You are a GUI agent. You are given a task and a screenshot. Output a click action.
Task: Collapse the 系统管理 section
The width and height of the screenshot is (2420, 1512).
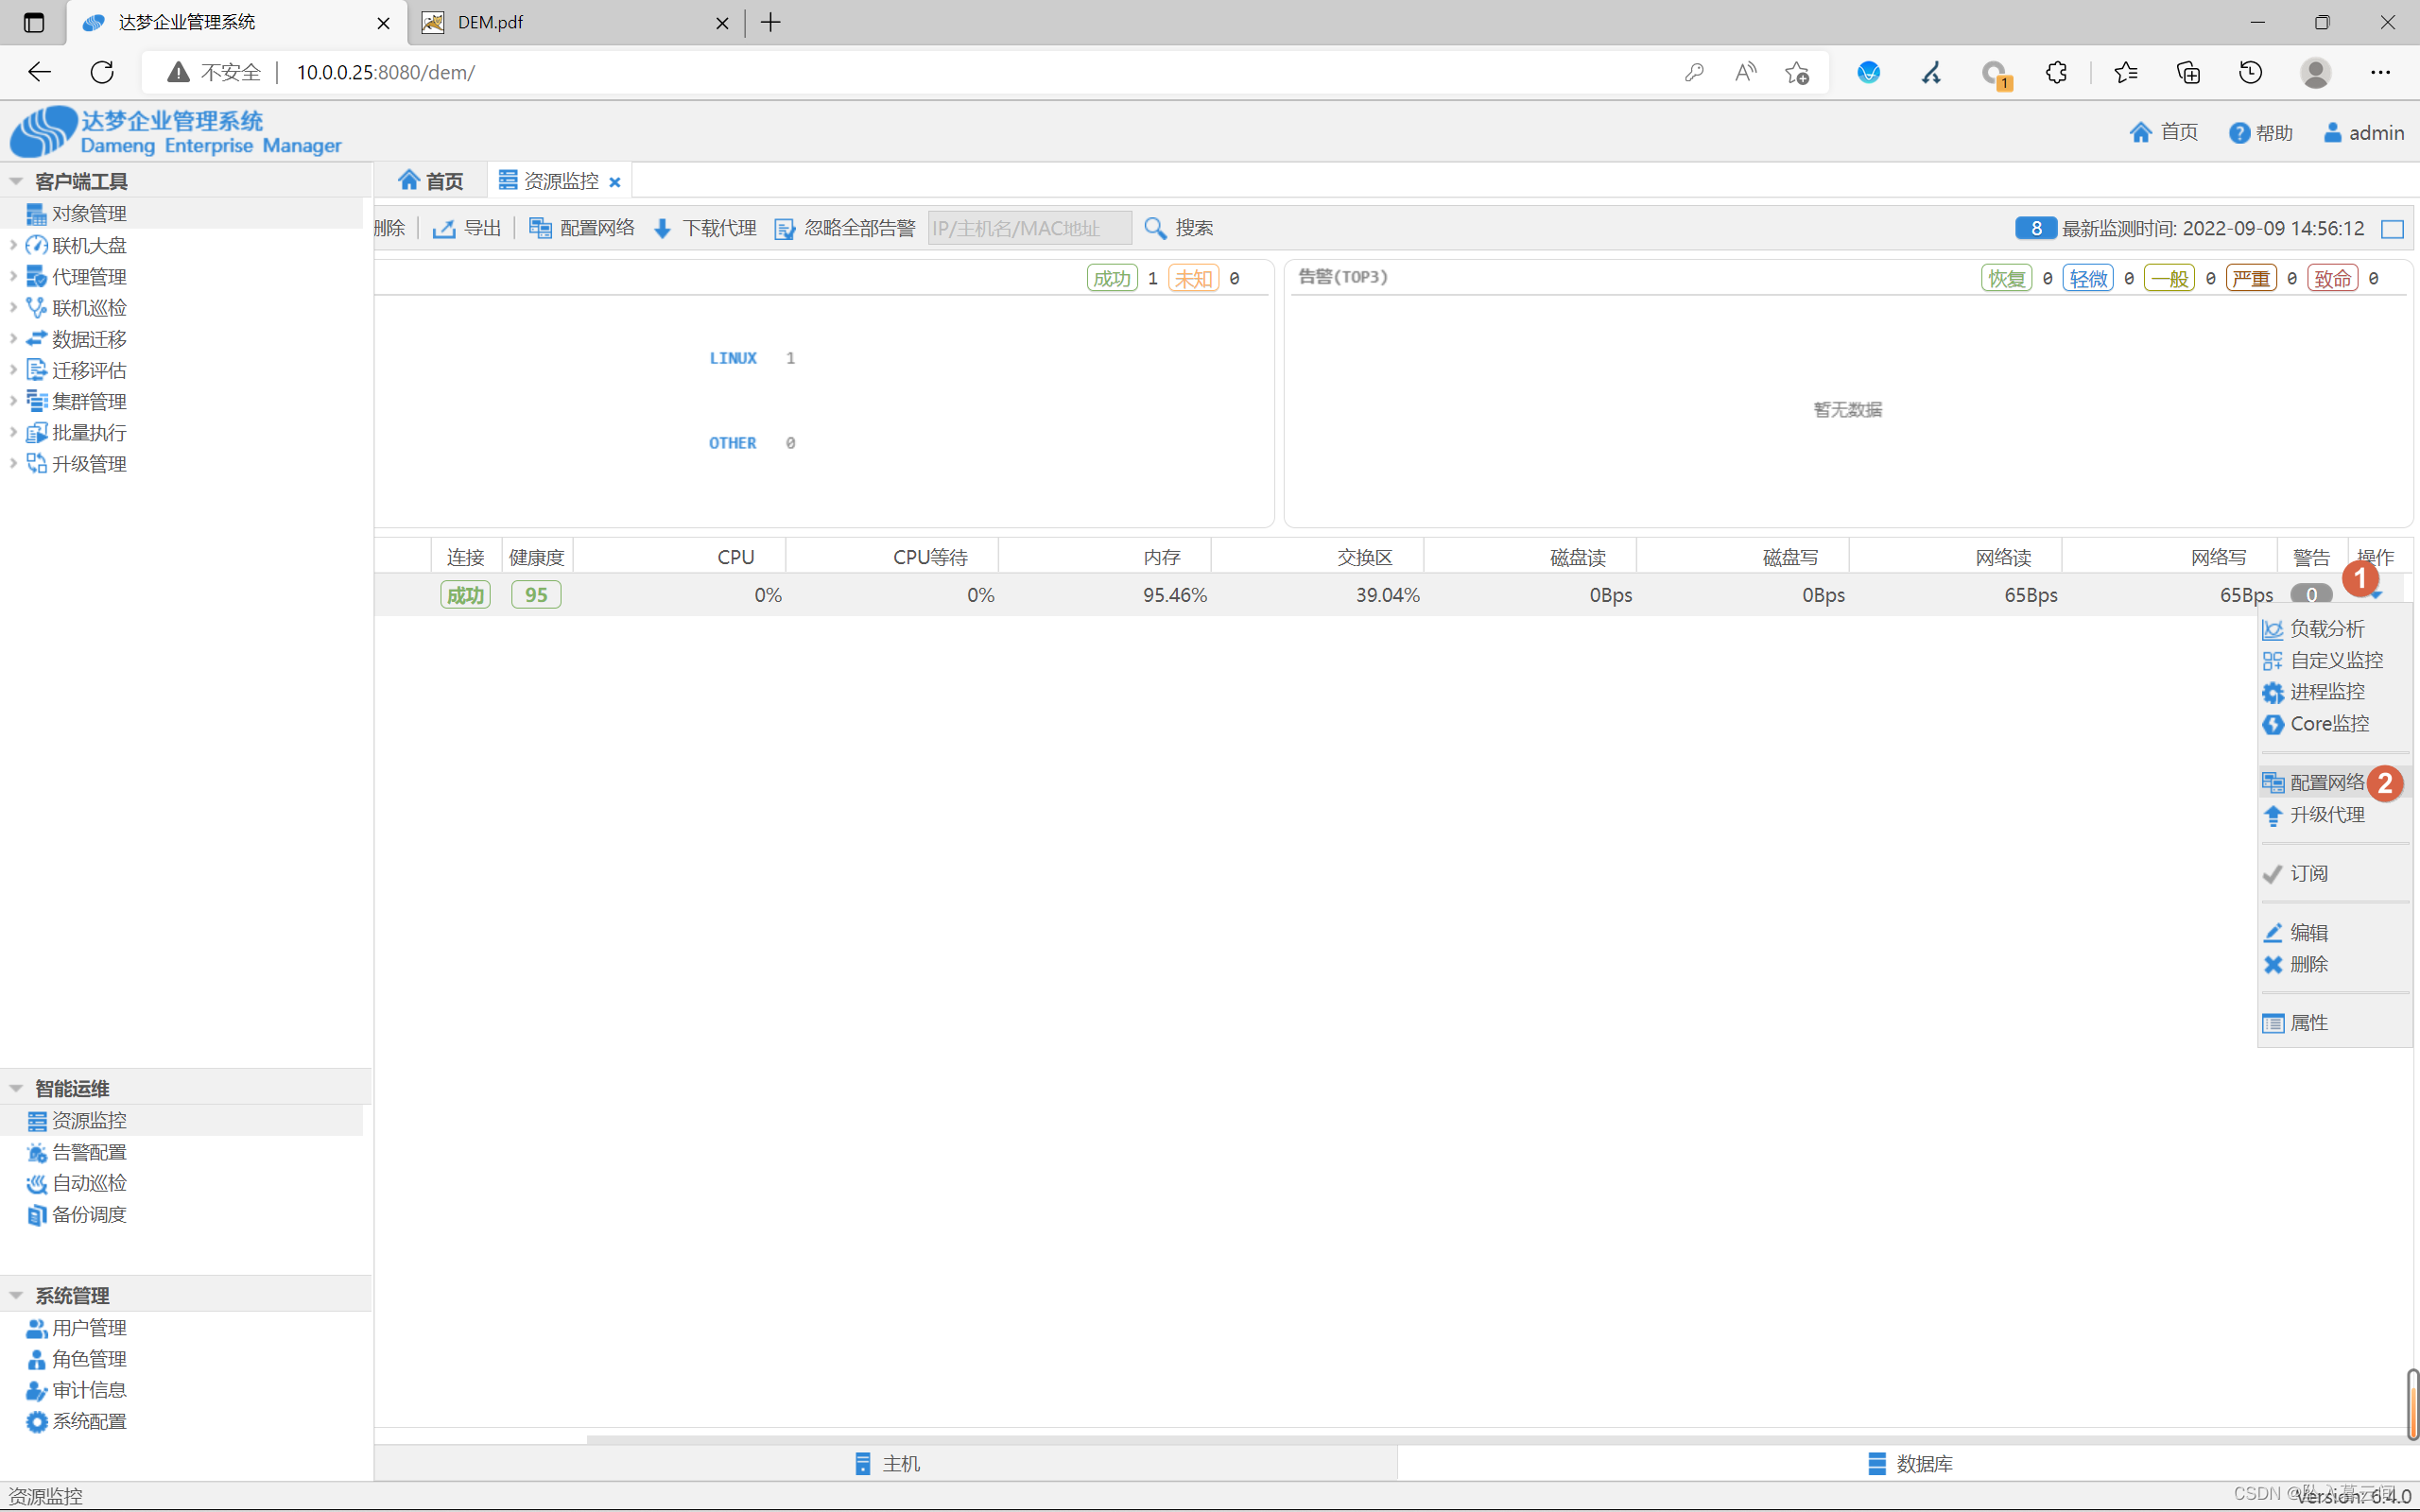pyautogui.click(x=17, y=1295)
